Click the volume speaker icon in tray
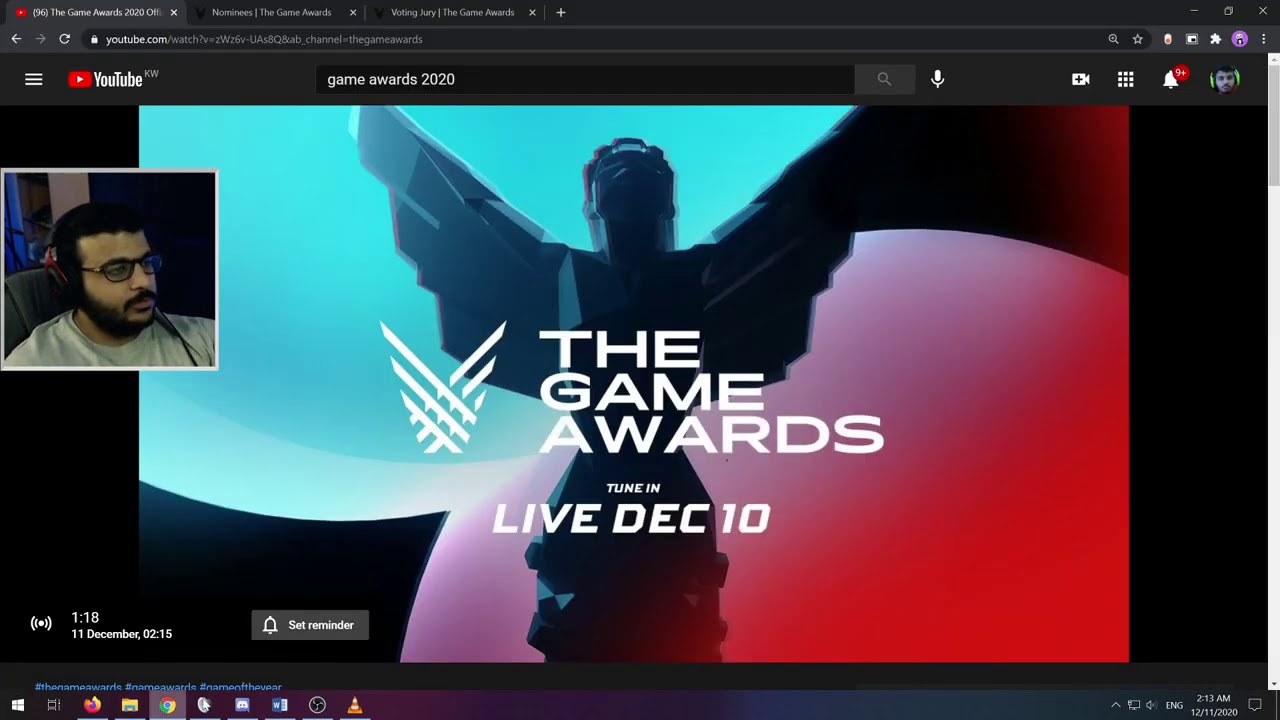The image size is (1280, 720). point(1151,705)
